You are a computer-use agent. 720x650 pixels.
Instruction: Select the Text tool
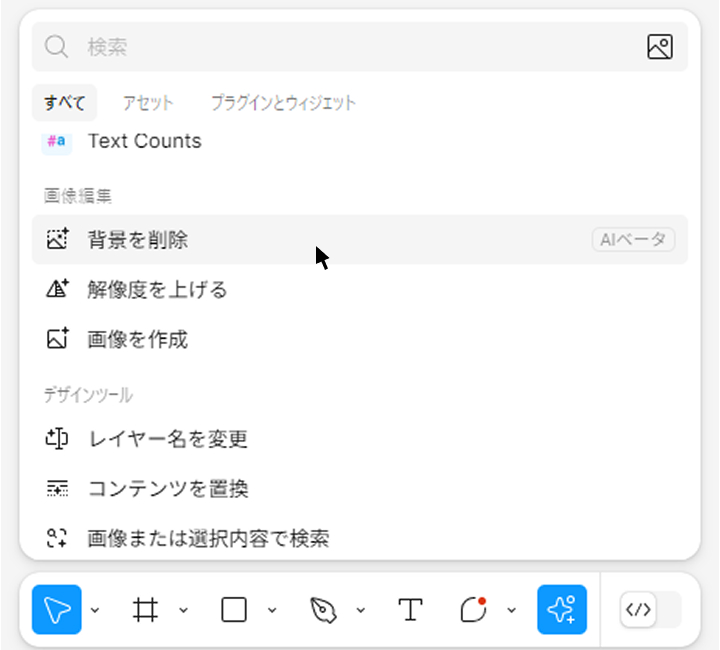coord(410,609)
